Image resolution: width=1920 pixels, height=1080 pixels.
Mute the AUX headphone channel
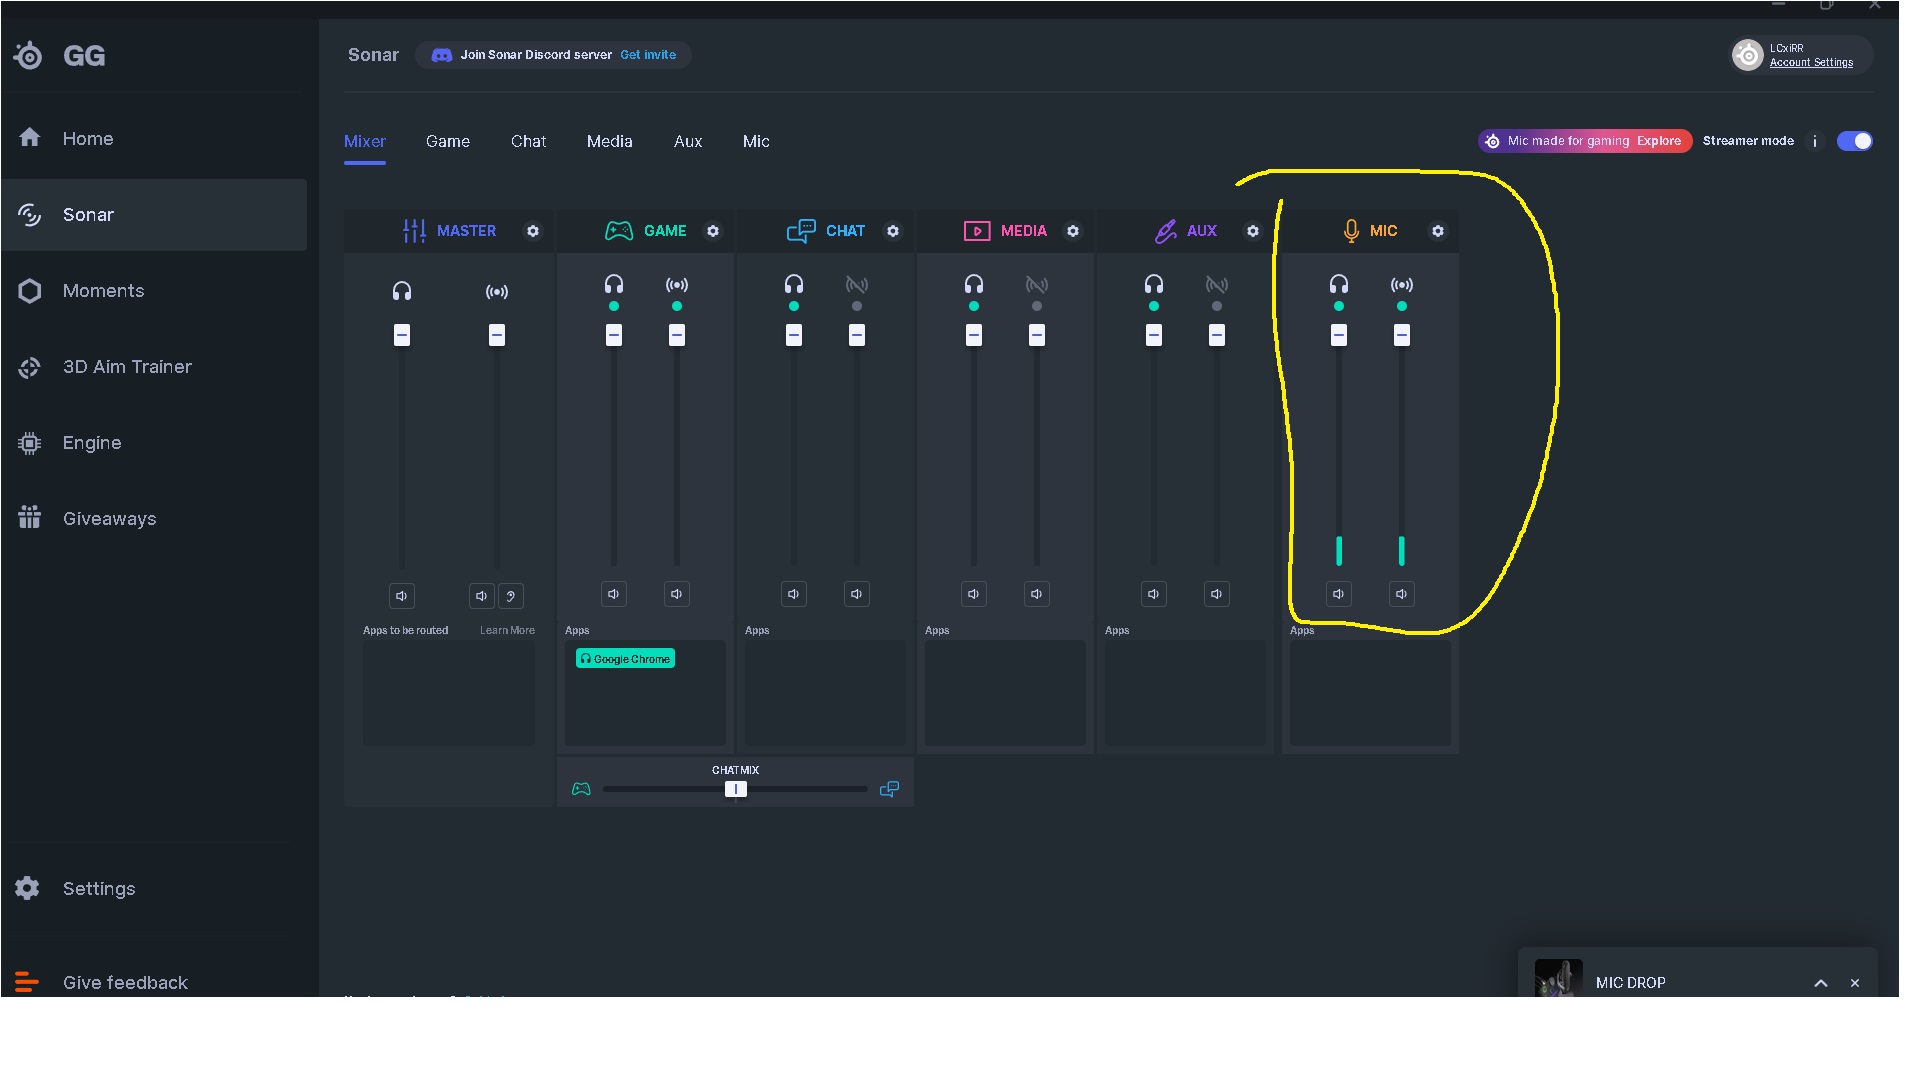[x=1153, y=594]
